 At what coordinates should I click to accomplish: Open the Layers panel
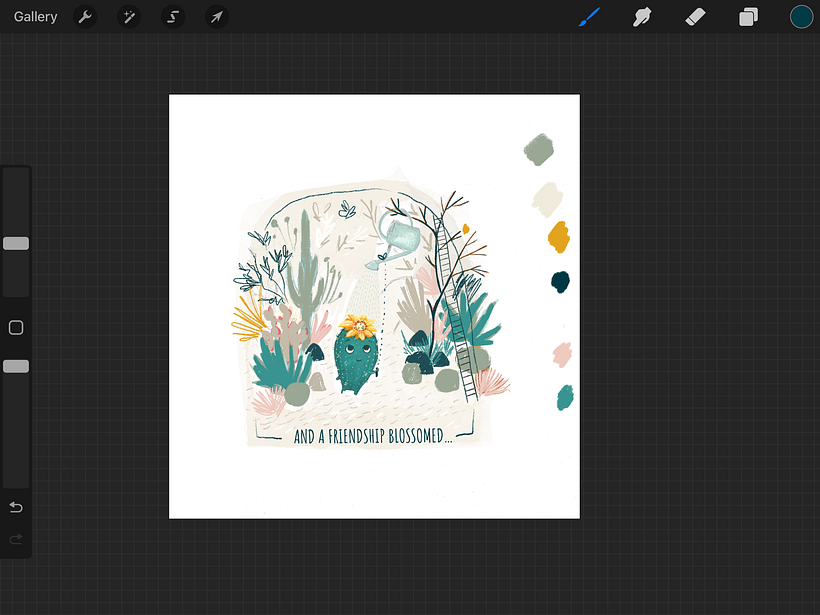[x=747, y=16]
